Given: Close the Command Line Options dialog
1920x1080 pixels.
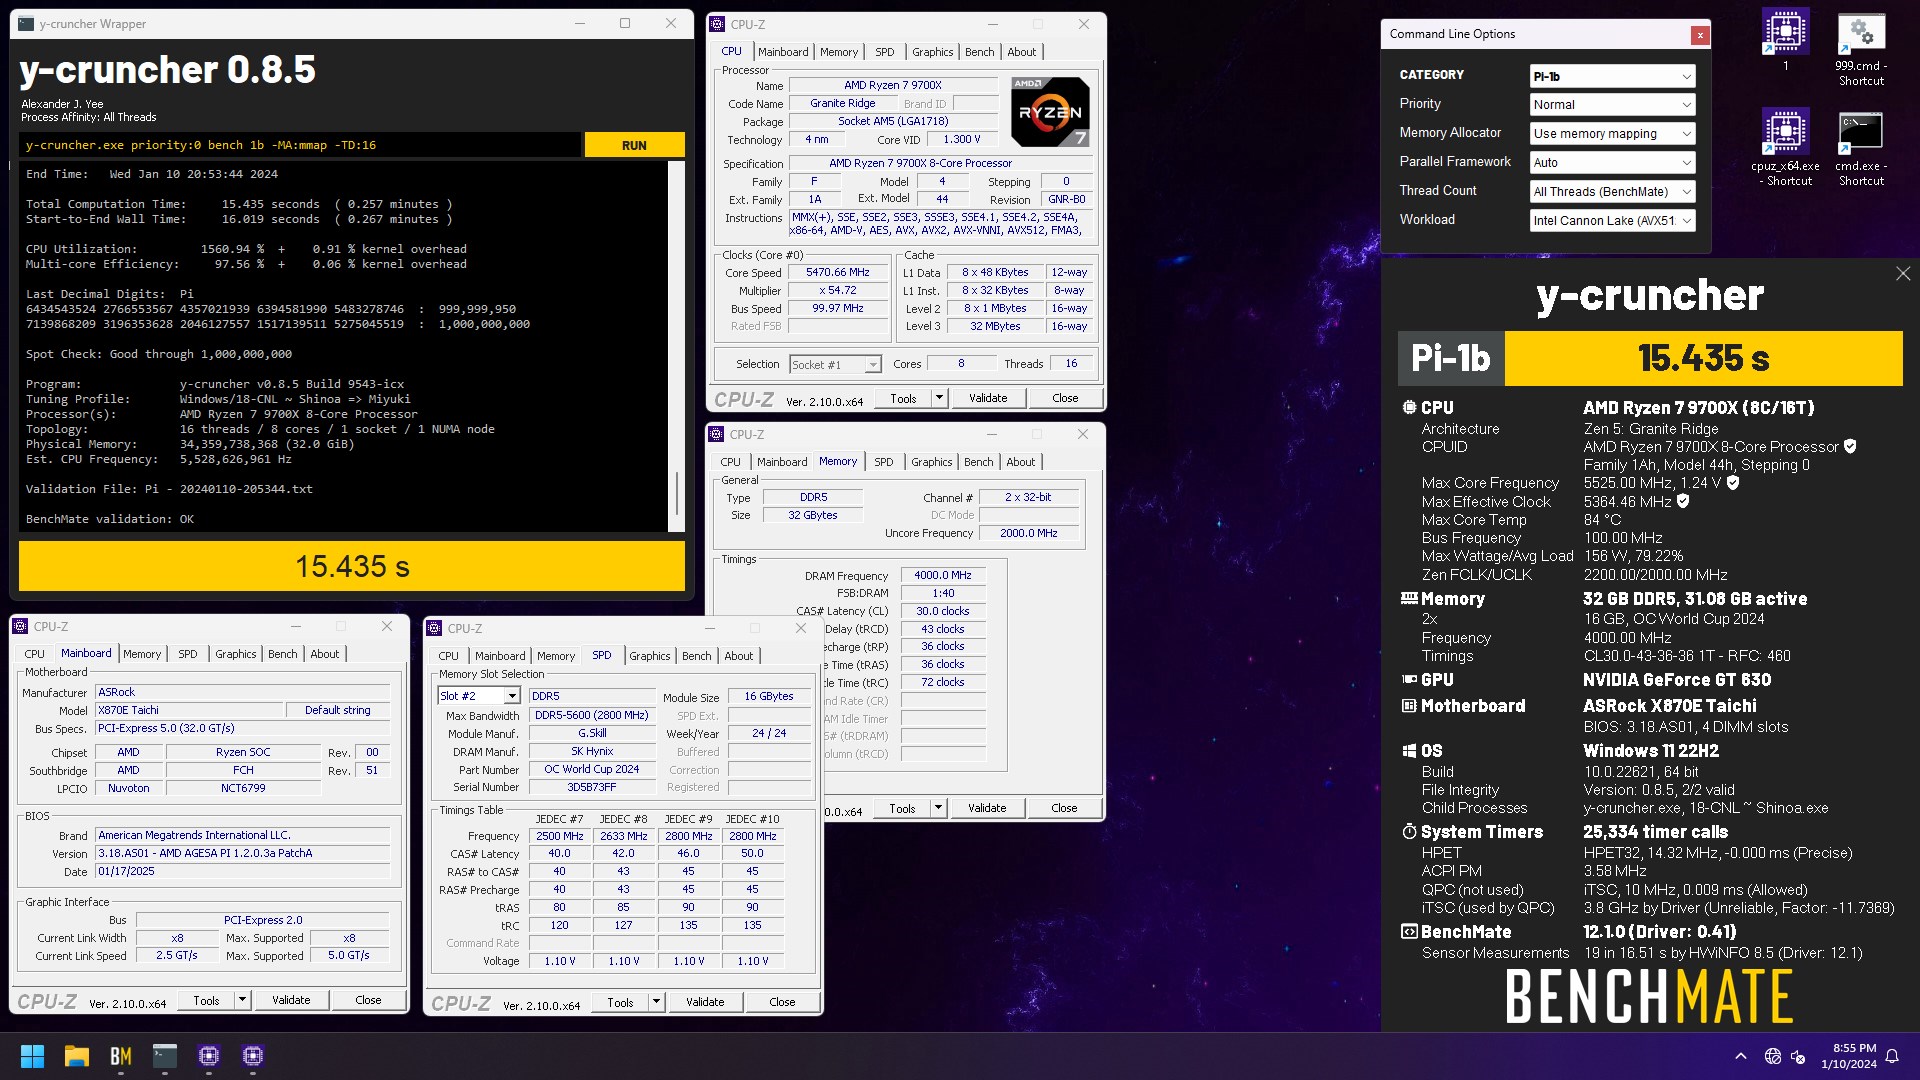Looking at the screenshot, I should 1700,35.
